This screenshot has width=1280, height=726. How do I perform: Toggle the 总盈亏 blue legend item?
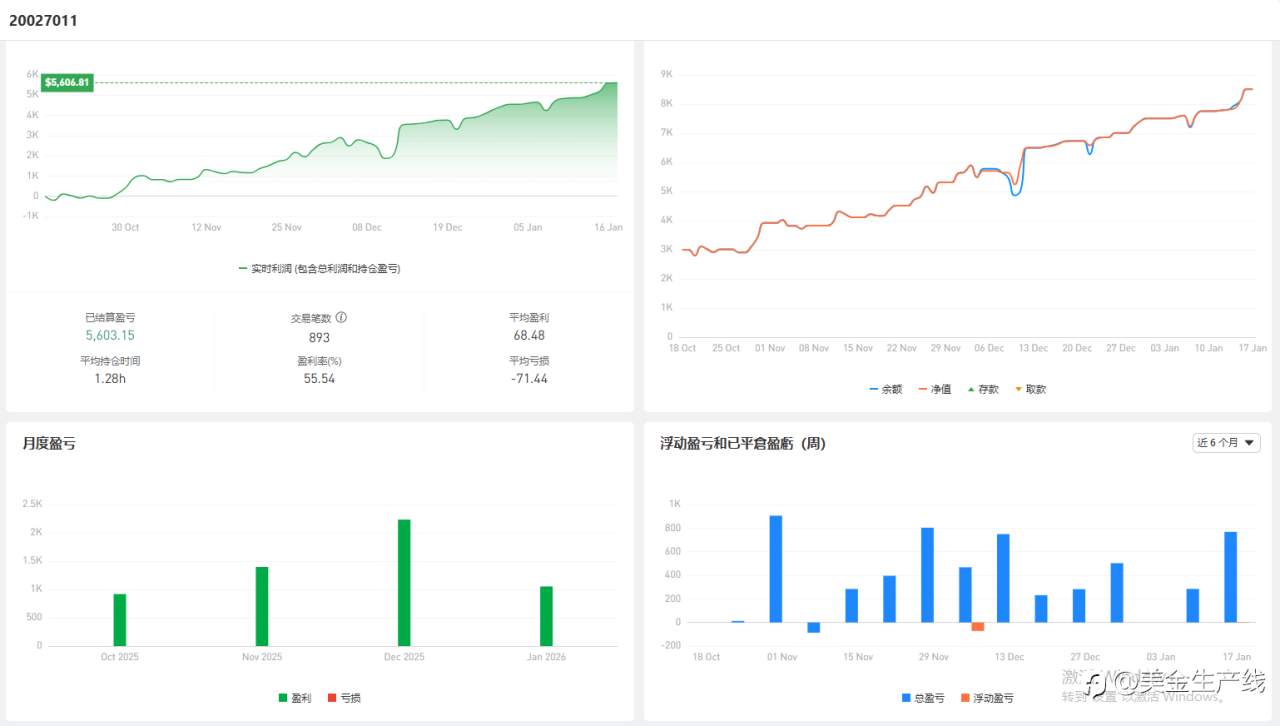(923, 698)
